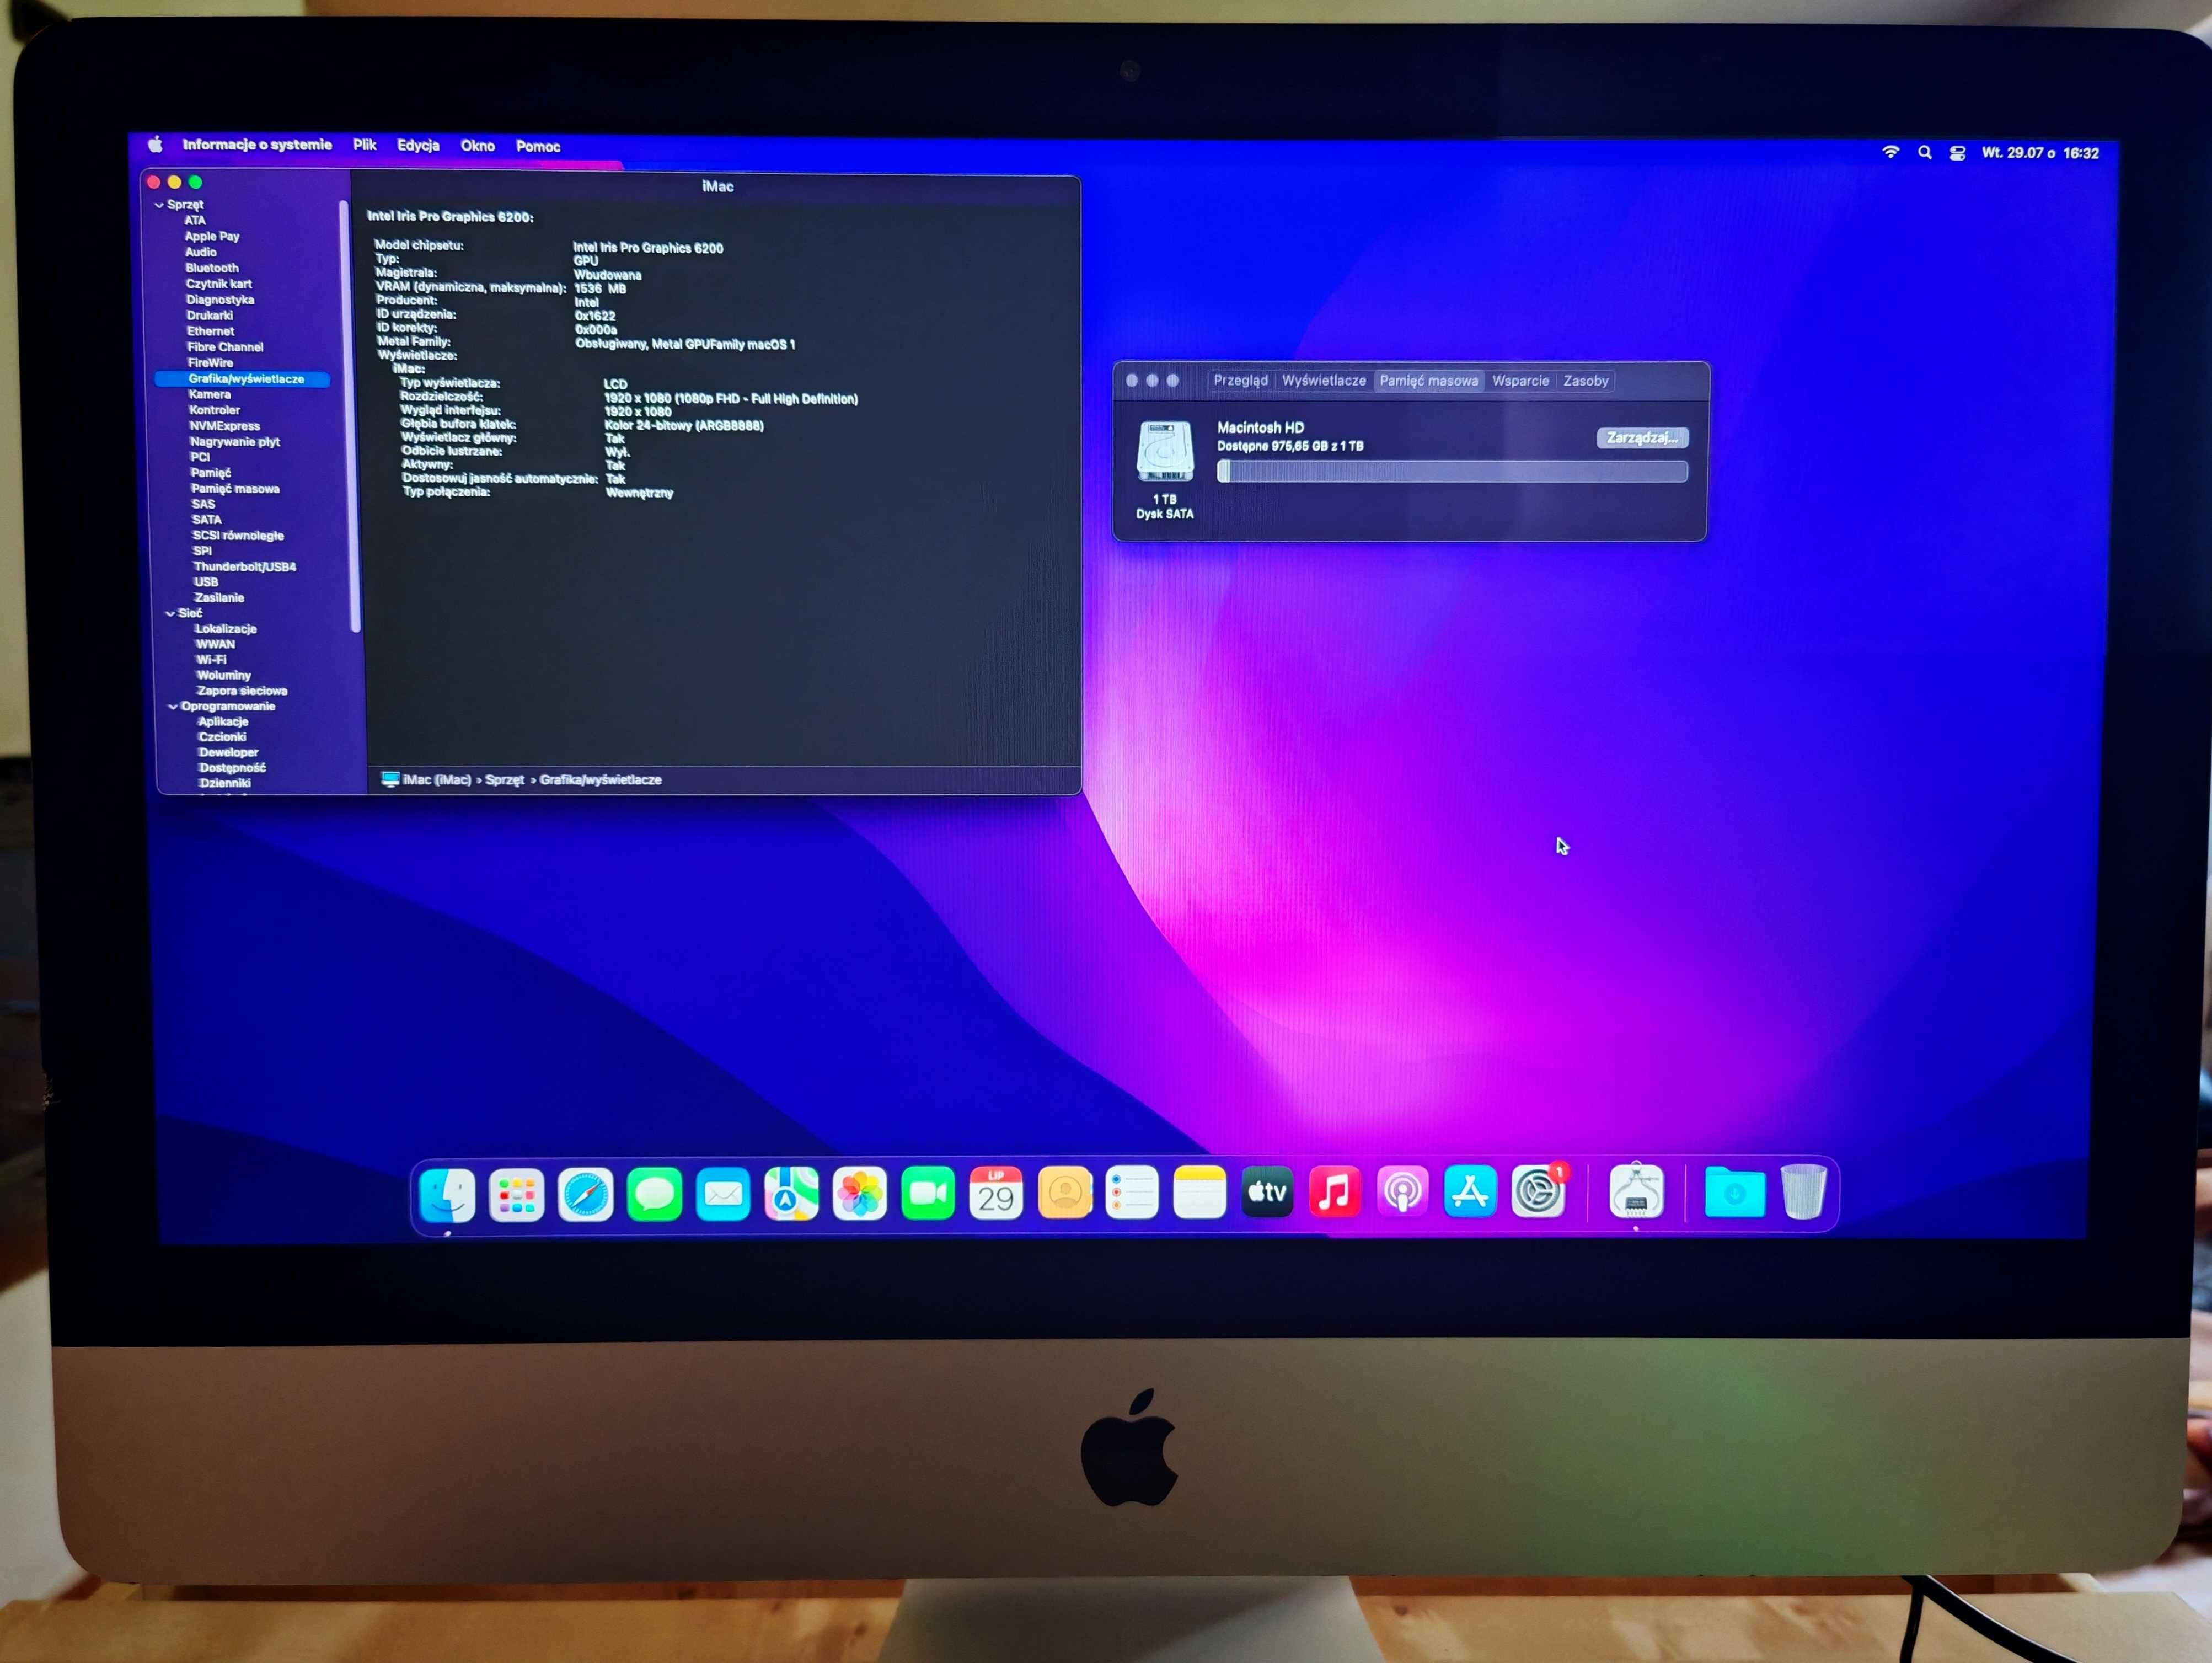Select Wi-Fi under Sieć
Screen dimensions: 2212x1663
tap(211, 660)
